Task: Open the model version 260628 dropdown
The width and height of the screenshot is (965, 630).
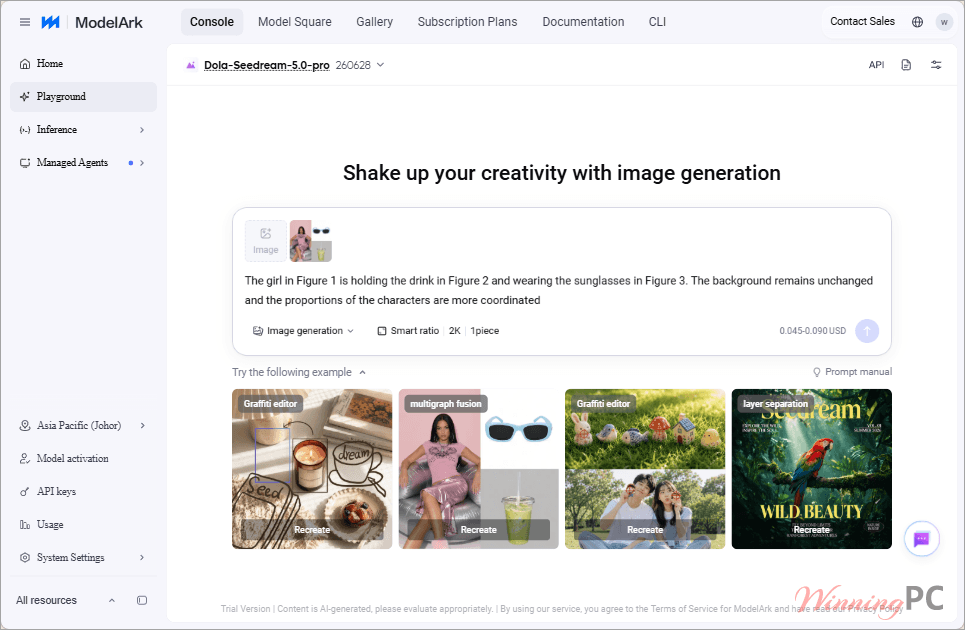Action: pos(360,65)
